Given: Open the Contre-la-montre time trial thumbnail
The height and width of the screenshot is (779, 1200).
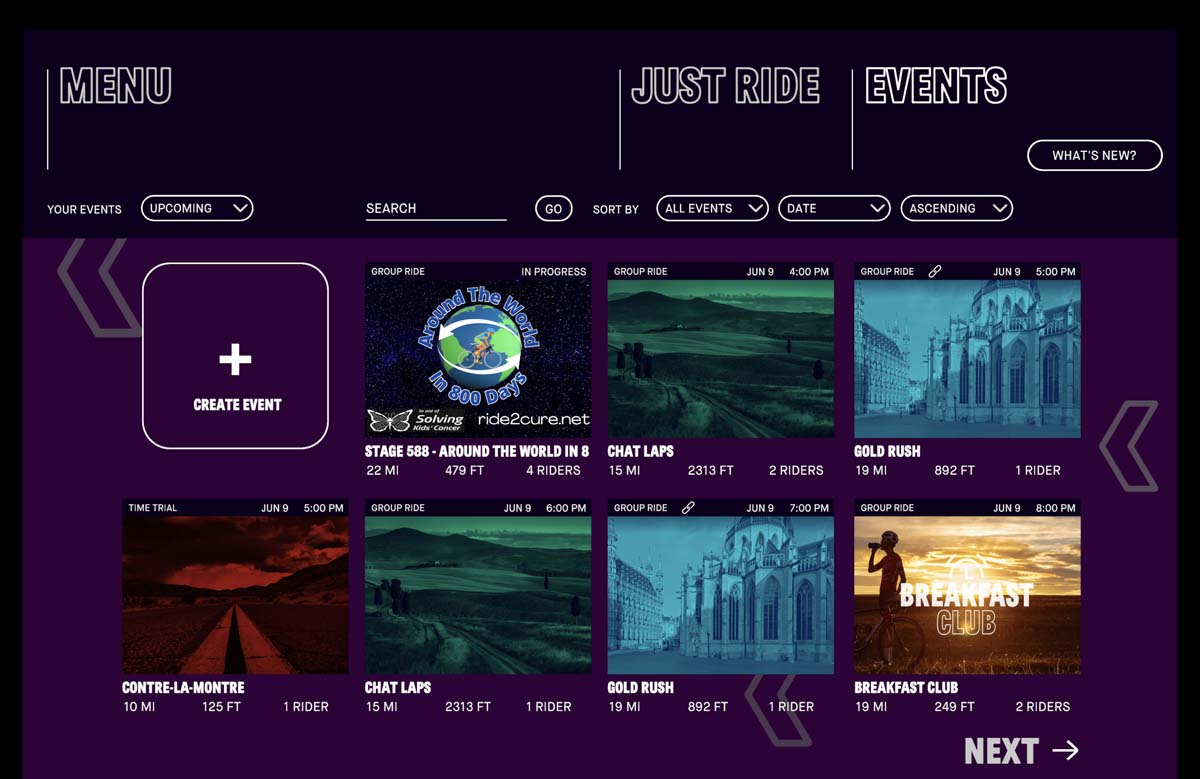Looking at the screenshot, I should 235,595.
